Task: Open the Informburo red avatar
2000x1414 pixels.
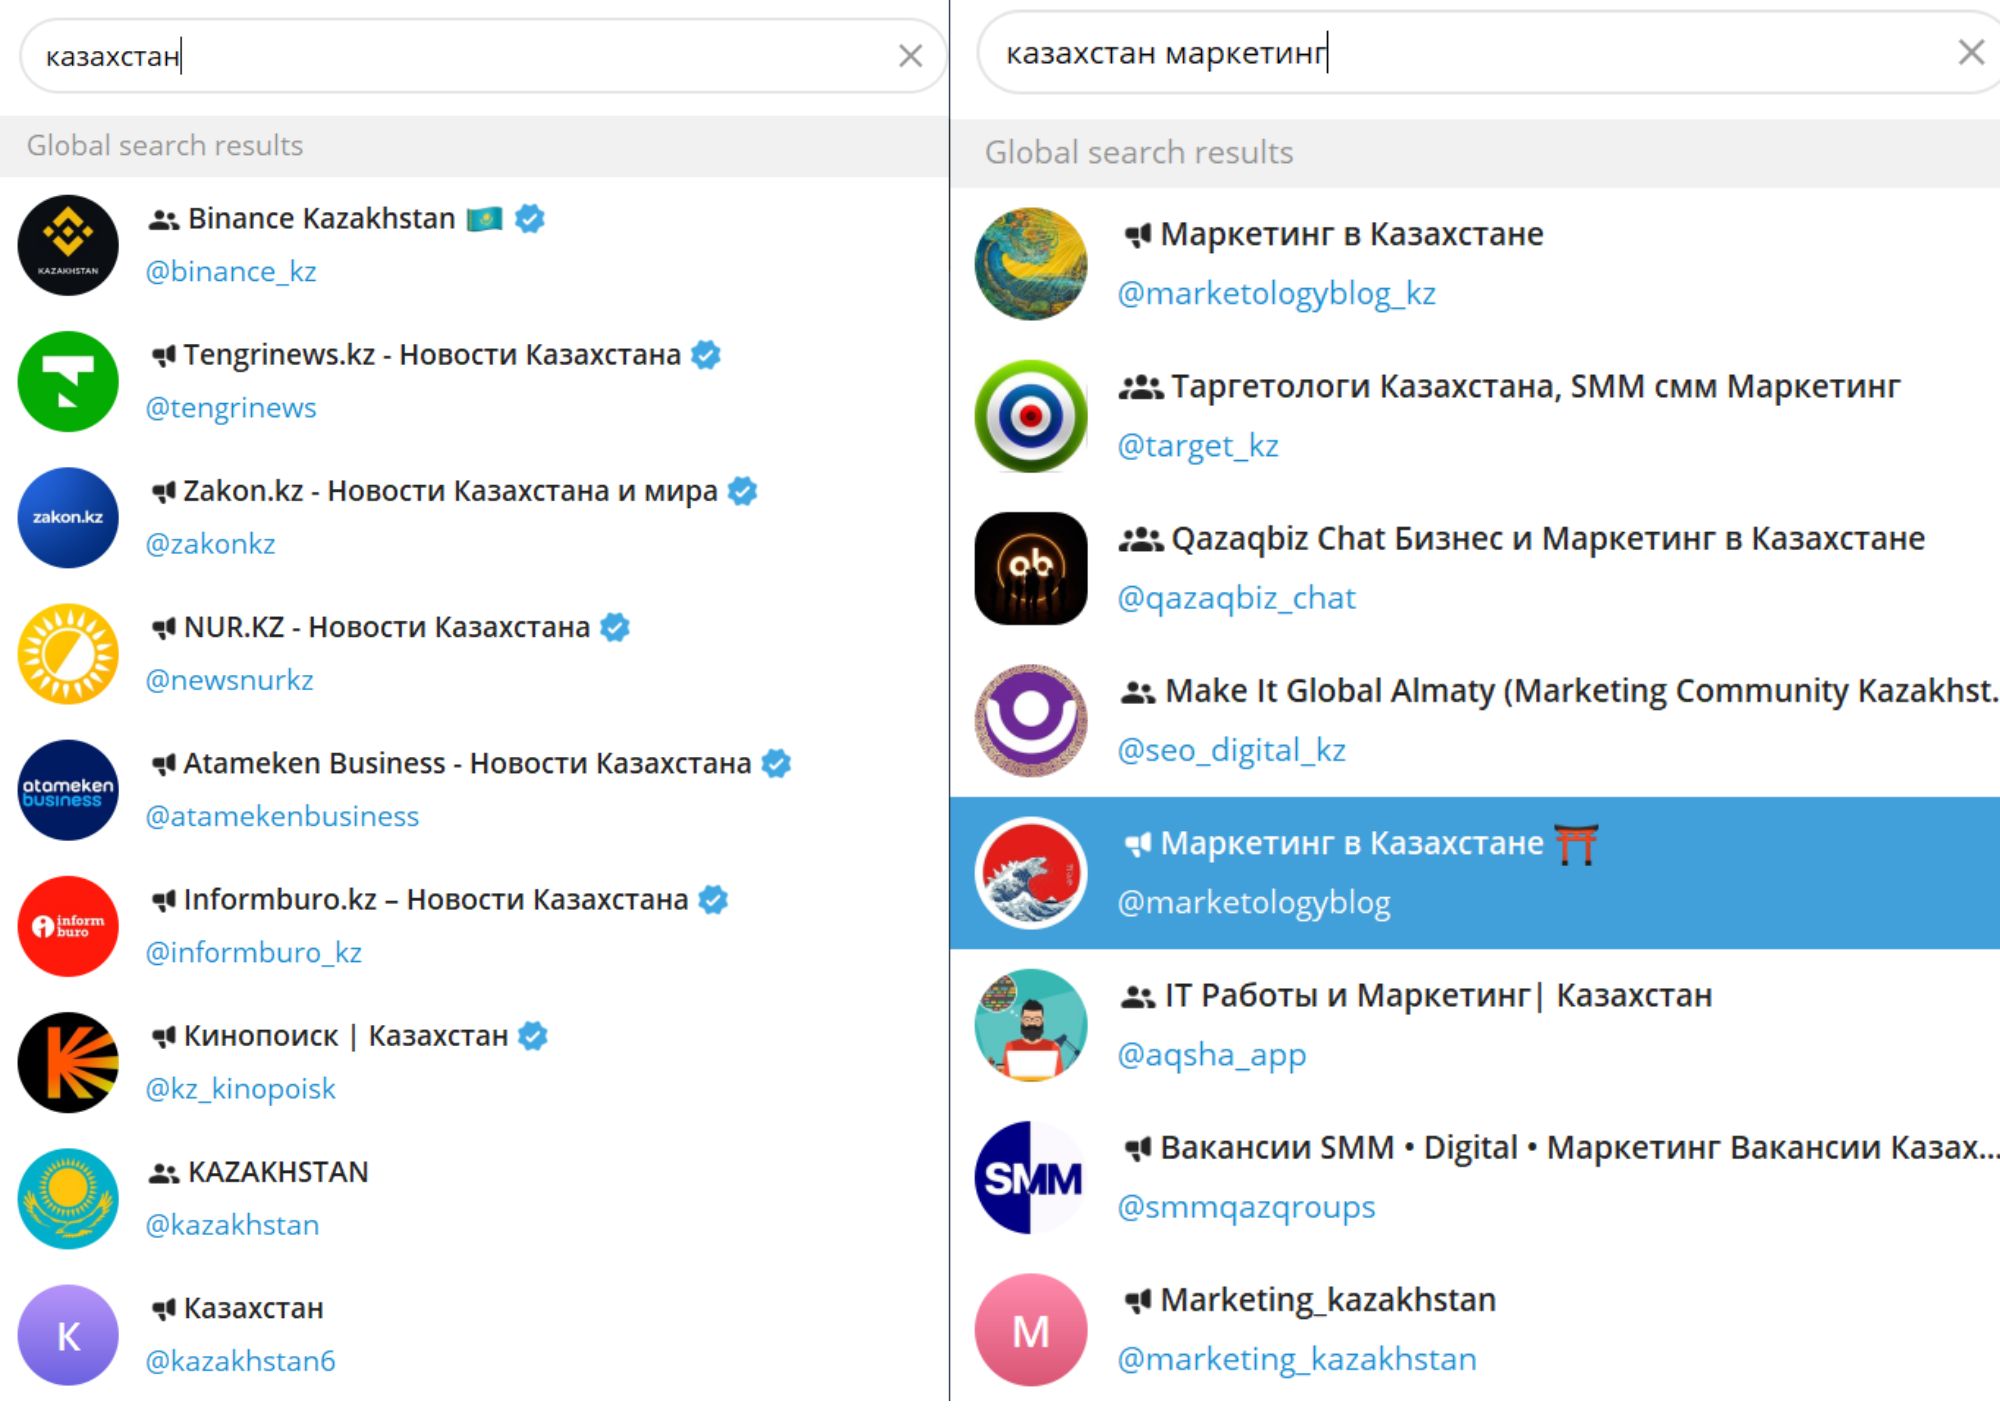Action: (x=68, y=926)
